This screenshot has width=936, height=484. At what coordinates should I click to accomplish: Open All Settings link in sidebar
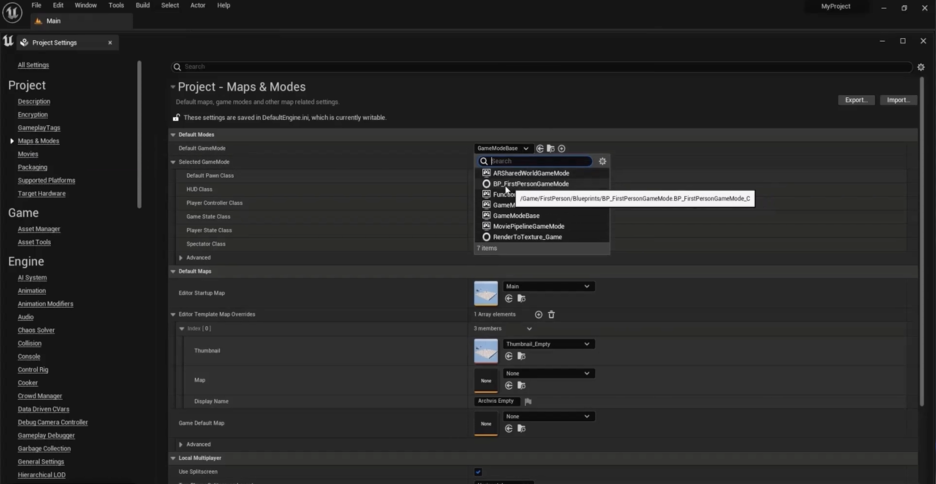tap(33, 65)
